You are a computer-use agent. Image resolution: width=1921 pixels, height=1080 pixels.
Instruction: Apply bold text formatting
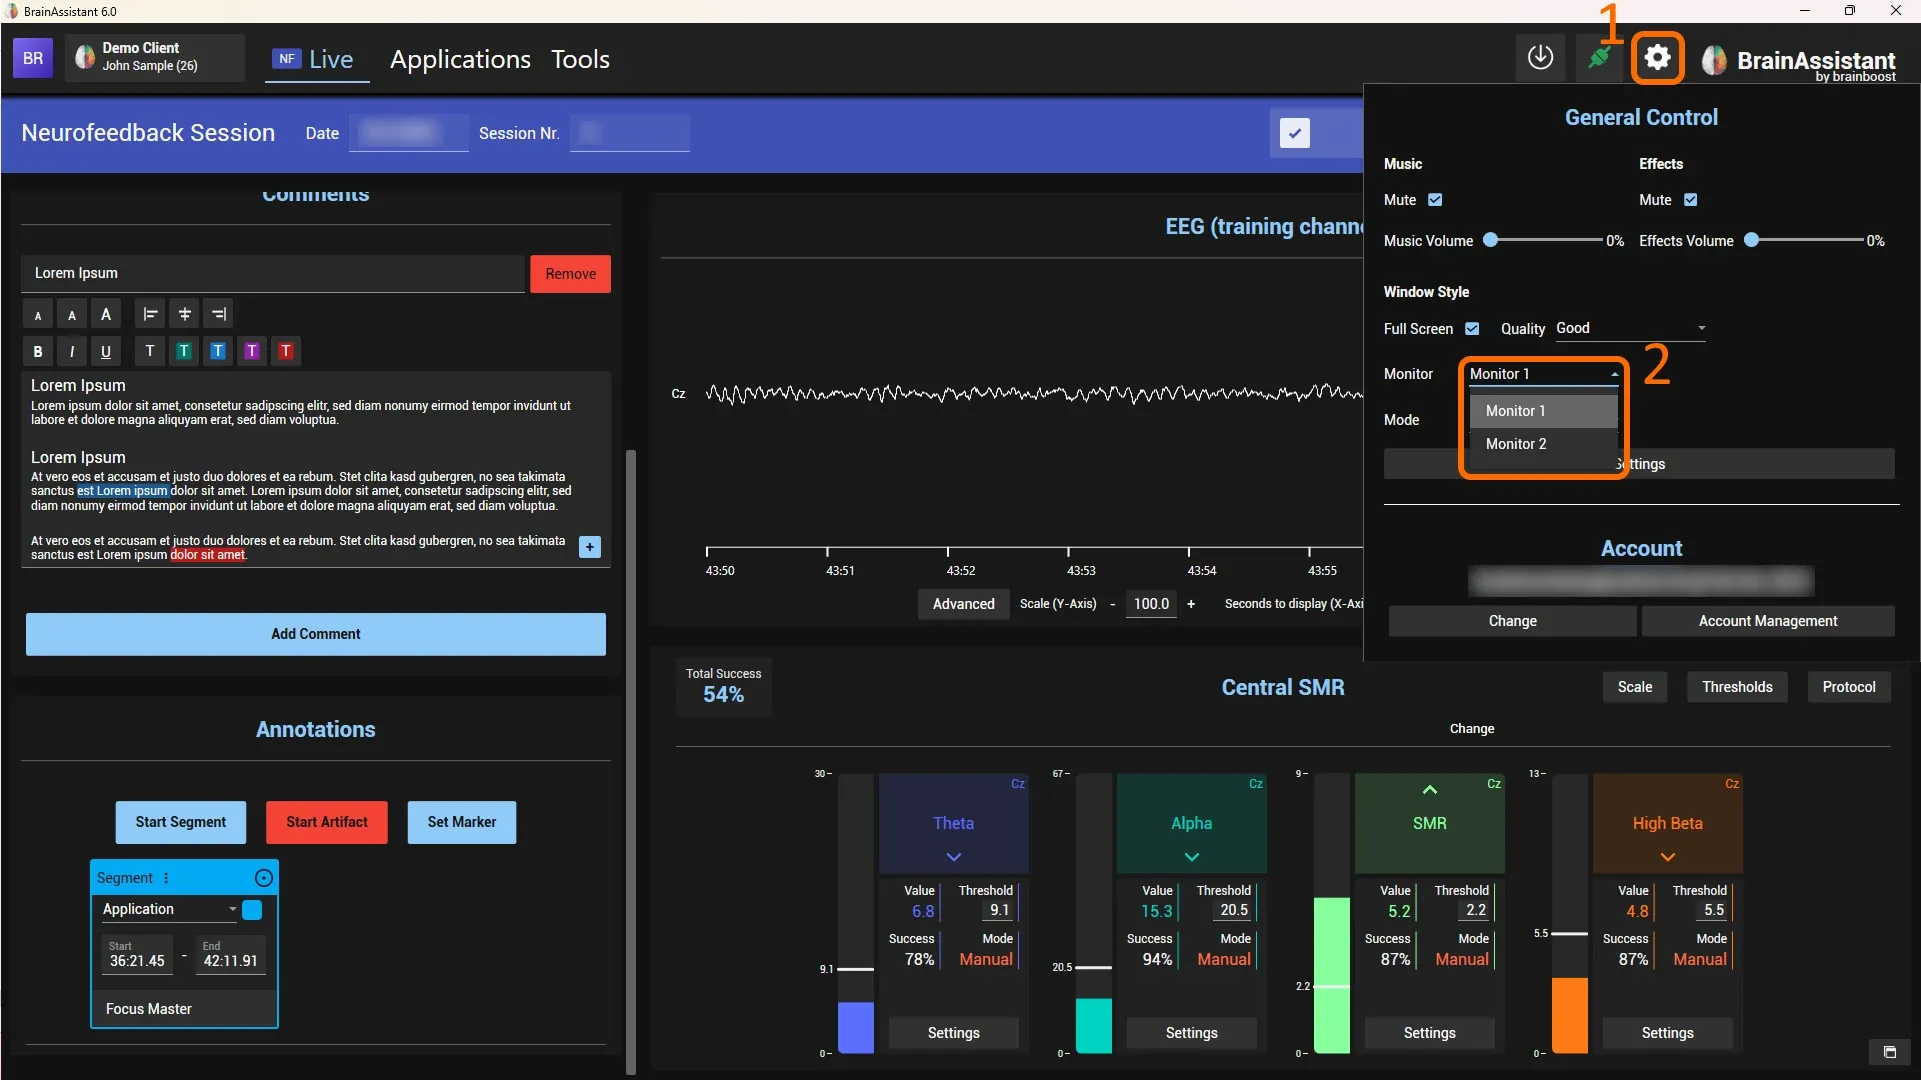pos(38,351)
